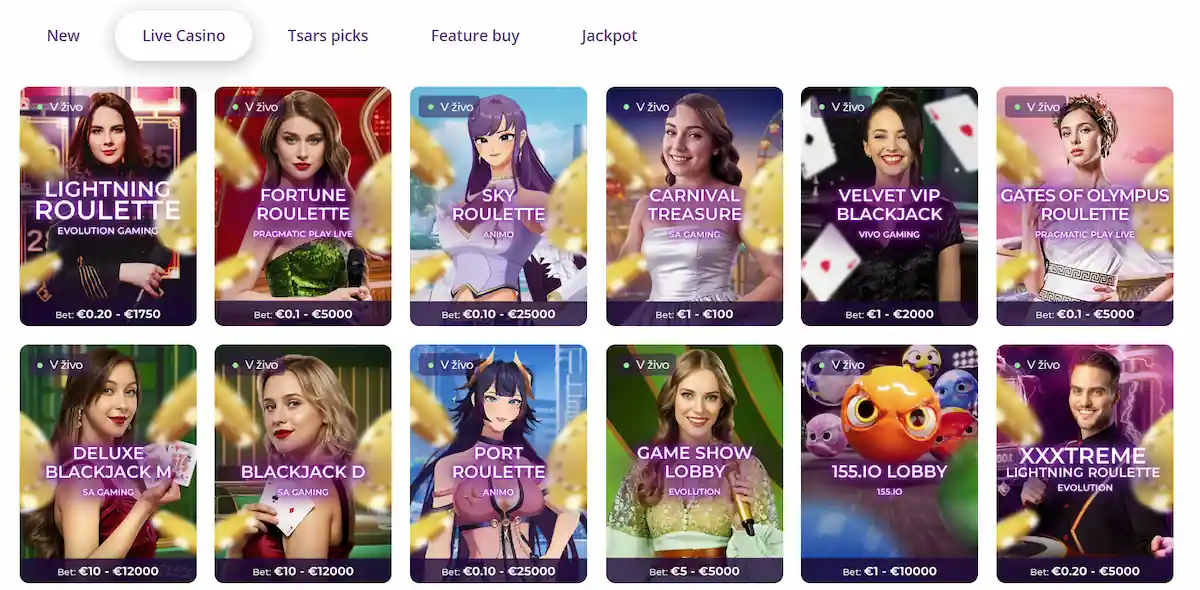Launch Fortune Roulette by Pragmatic Play Live

(x=303, y=206)
